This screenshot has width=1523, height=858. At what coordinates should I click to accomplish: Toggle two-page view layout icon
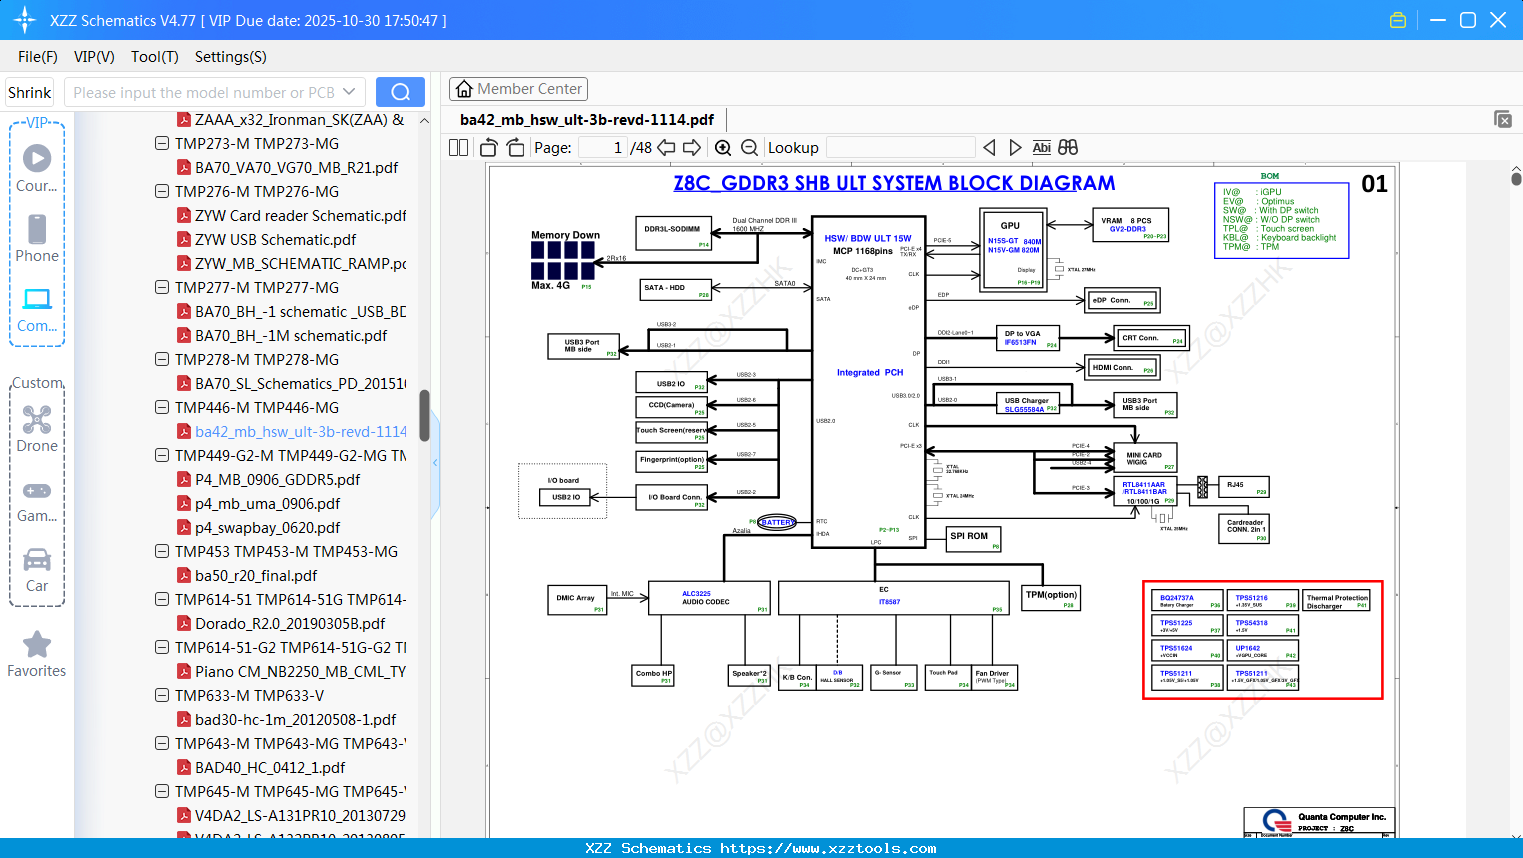(x=458, y=148)
